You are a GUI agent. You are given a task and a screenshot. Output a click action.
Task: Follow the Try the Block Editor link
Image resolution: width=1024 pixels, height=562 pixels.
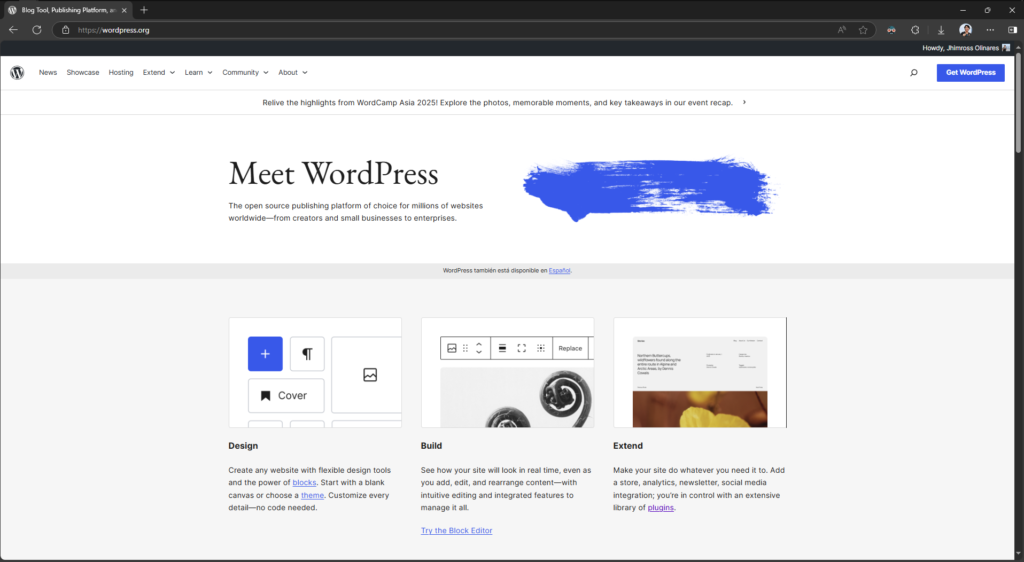pyautogui.click(x=456, y=531)
